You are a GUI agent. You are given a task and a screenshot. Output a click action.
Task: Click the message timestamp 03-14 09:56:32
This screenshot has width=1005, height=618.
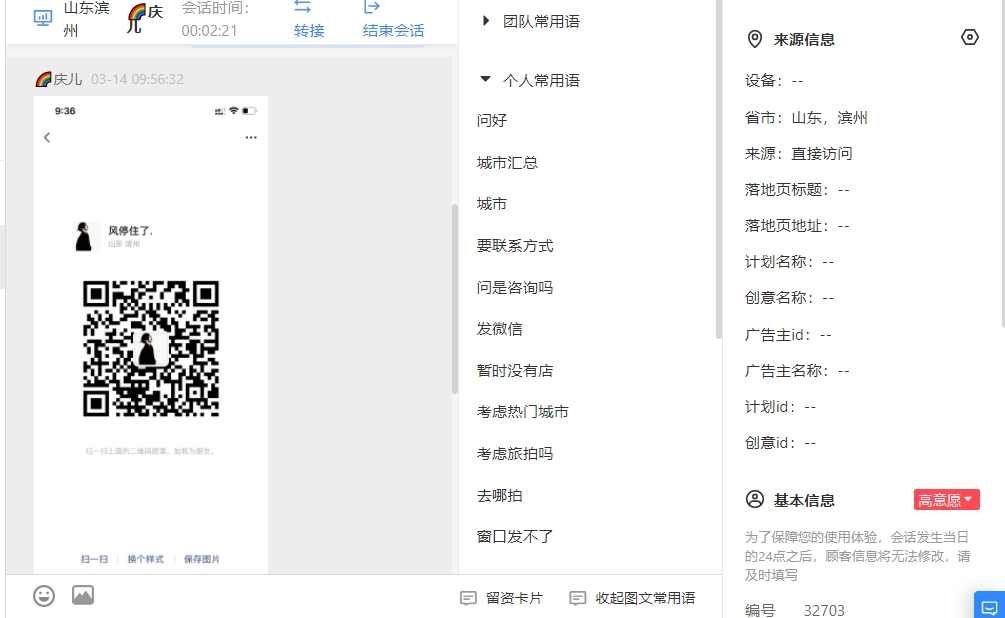137,79
